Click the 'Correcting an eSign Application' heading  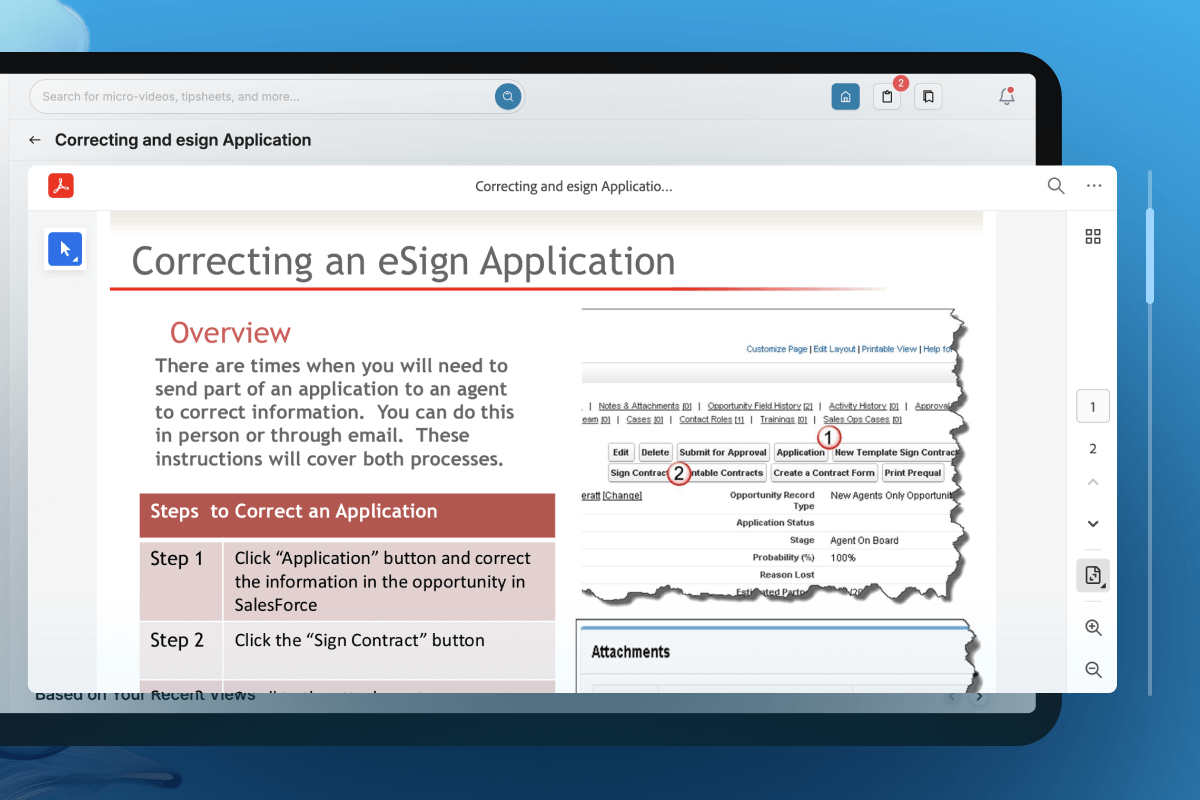point(403,261)
